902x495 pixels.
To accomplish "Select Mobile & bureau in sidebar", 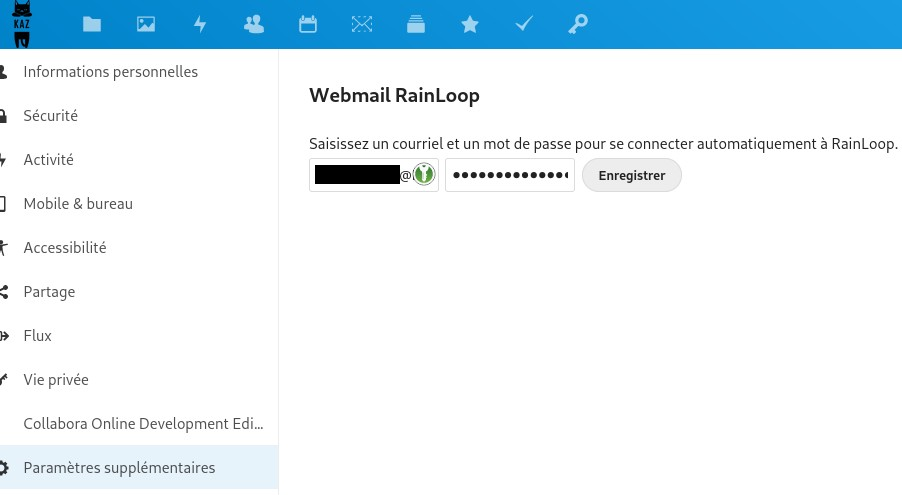I will pyautogui.click(x=78, y=204).
